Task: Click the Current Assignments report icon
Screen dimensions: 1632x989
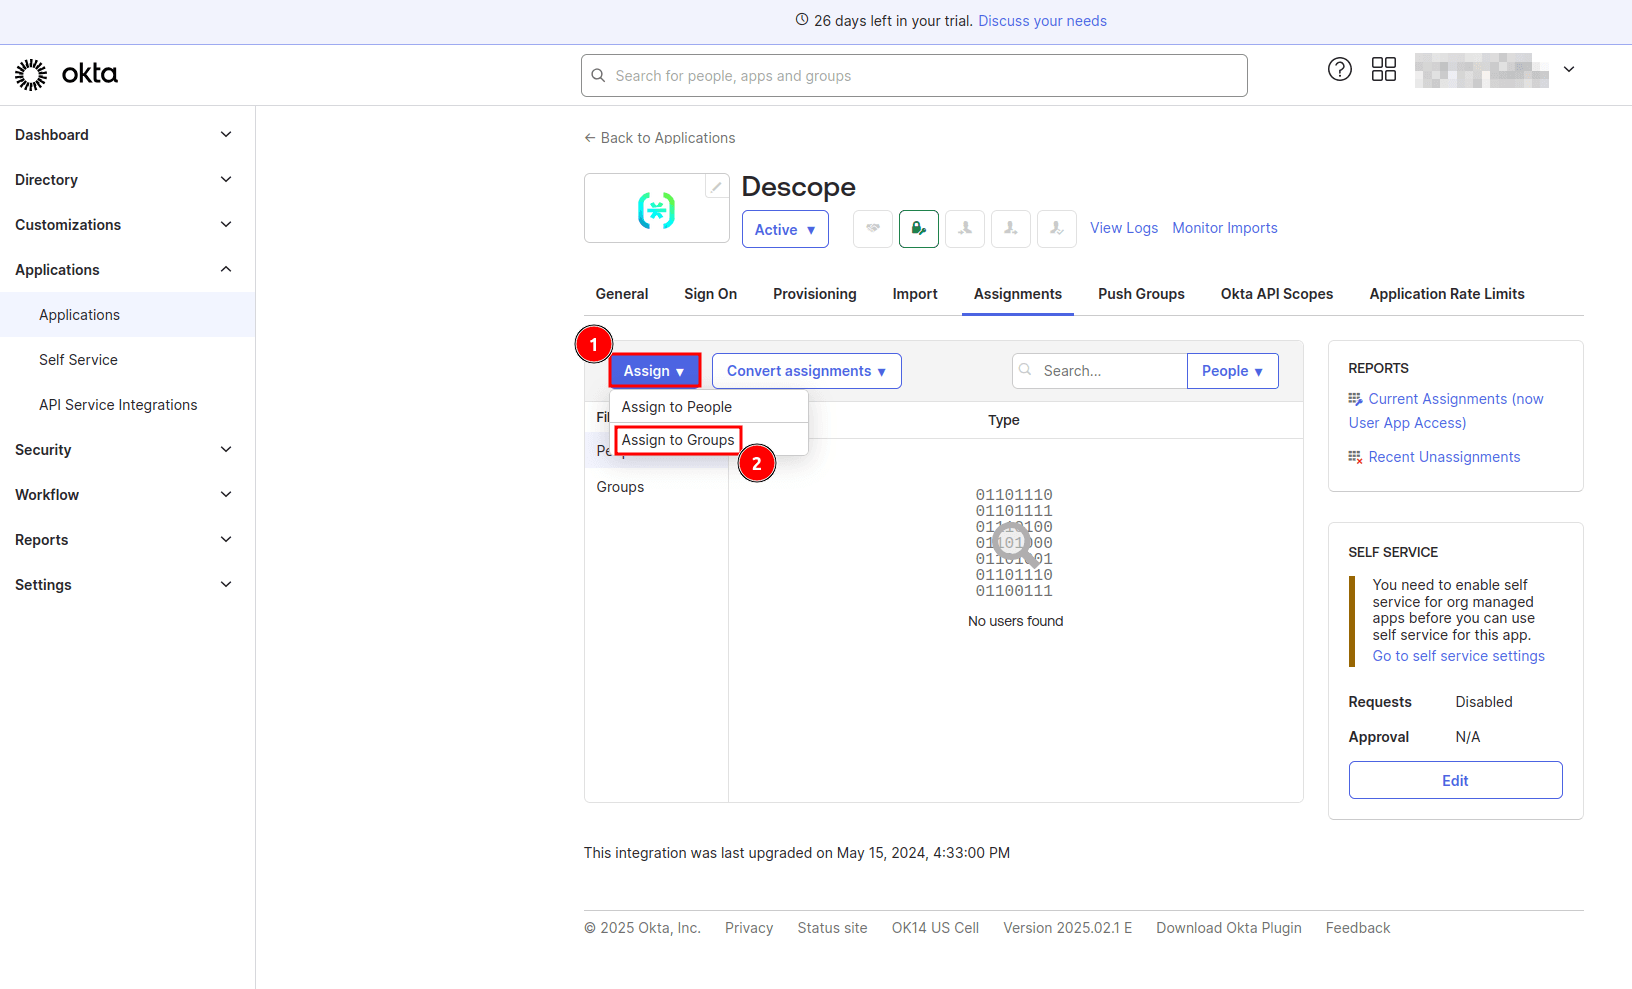Action: [1356, 398]
